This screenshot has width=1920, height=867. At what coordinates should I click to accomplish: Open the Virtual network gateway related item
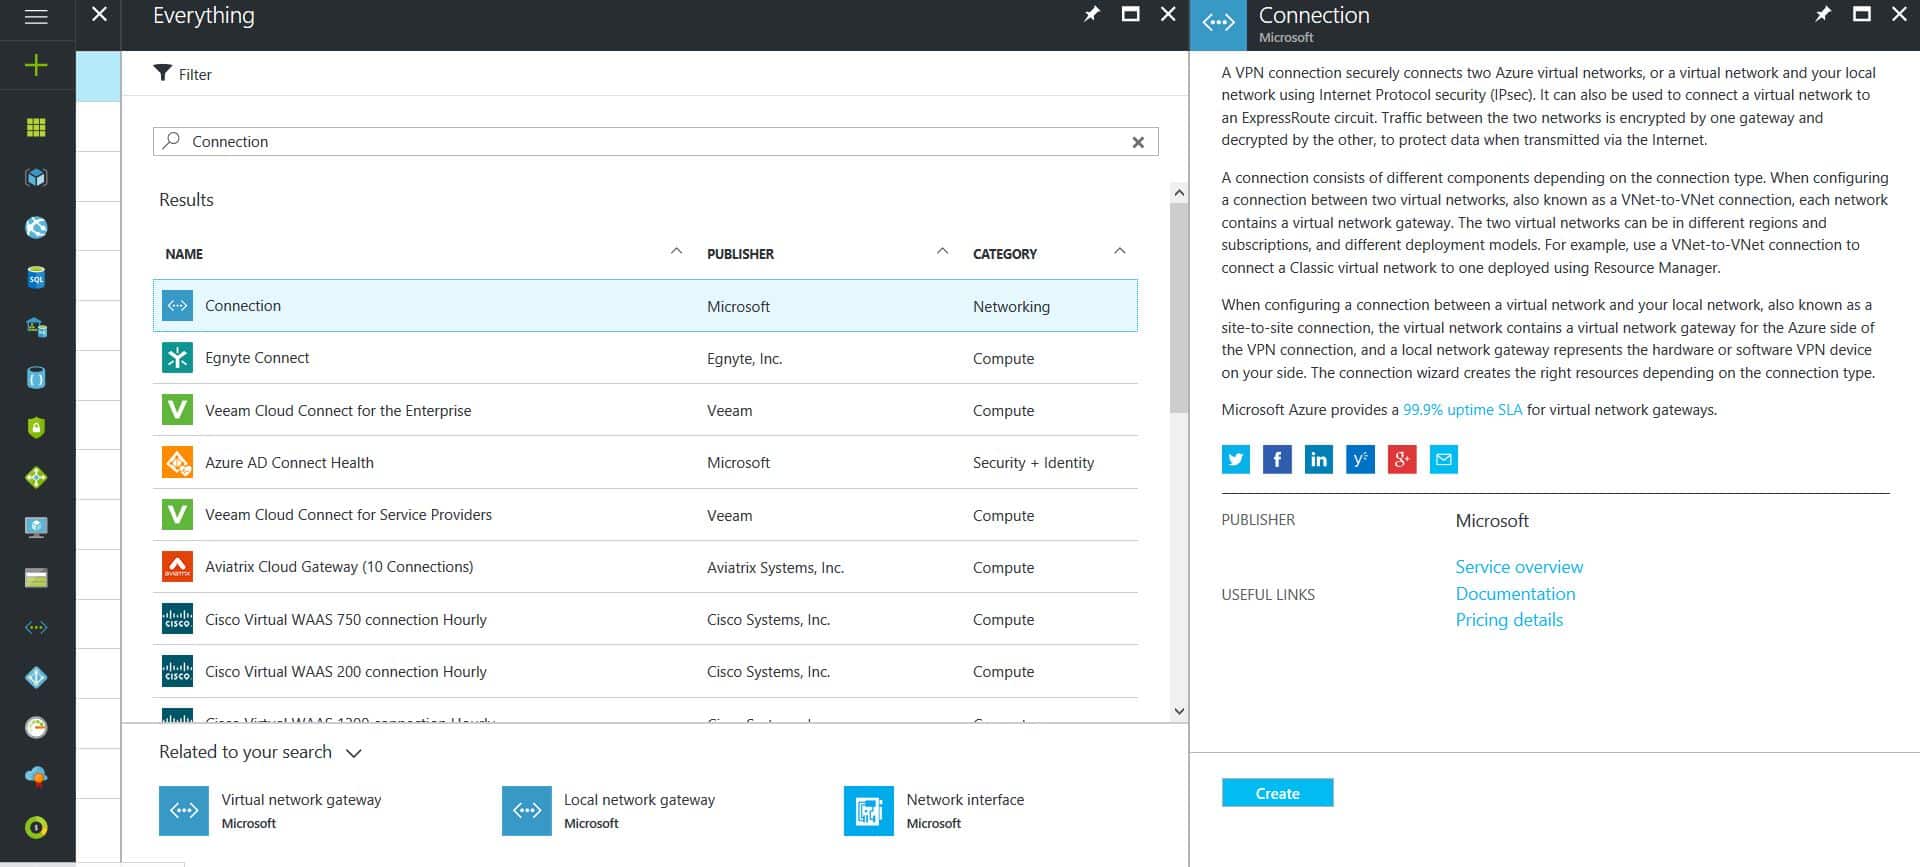(x=271, y=810)
